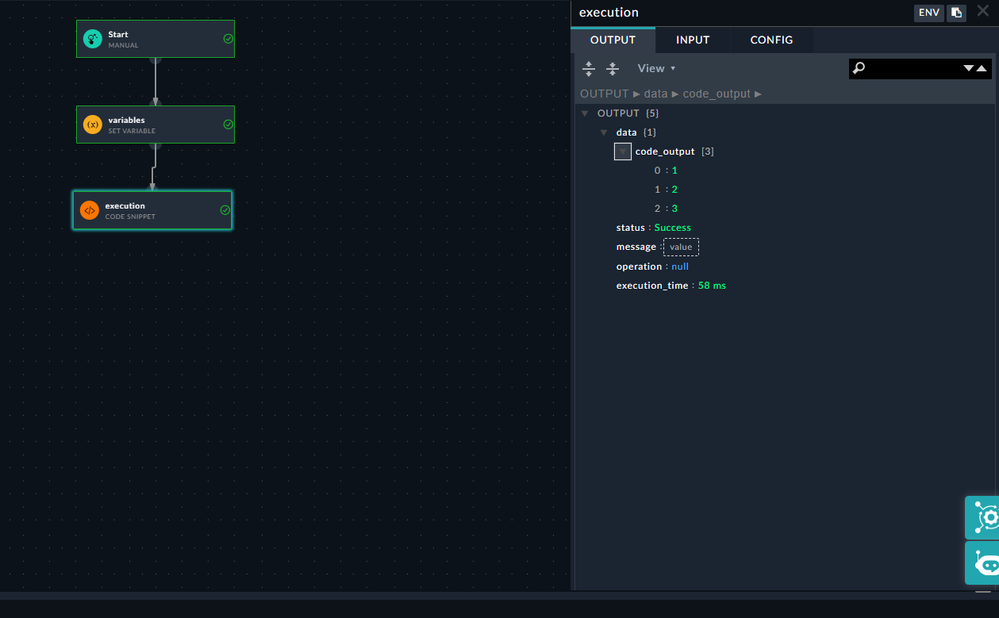The height and width of the screenshot is (618, 999).
Task: Select array index 1 value 2
Action: coord(675,189)
